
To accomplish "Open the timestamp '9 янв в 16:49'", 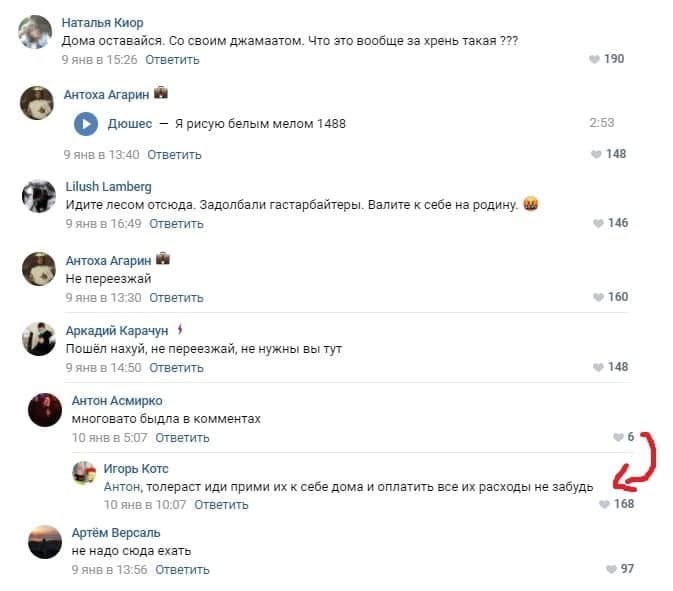I will 103,224.
